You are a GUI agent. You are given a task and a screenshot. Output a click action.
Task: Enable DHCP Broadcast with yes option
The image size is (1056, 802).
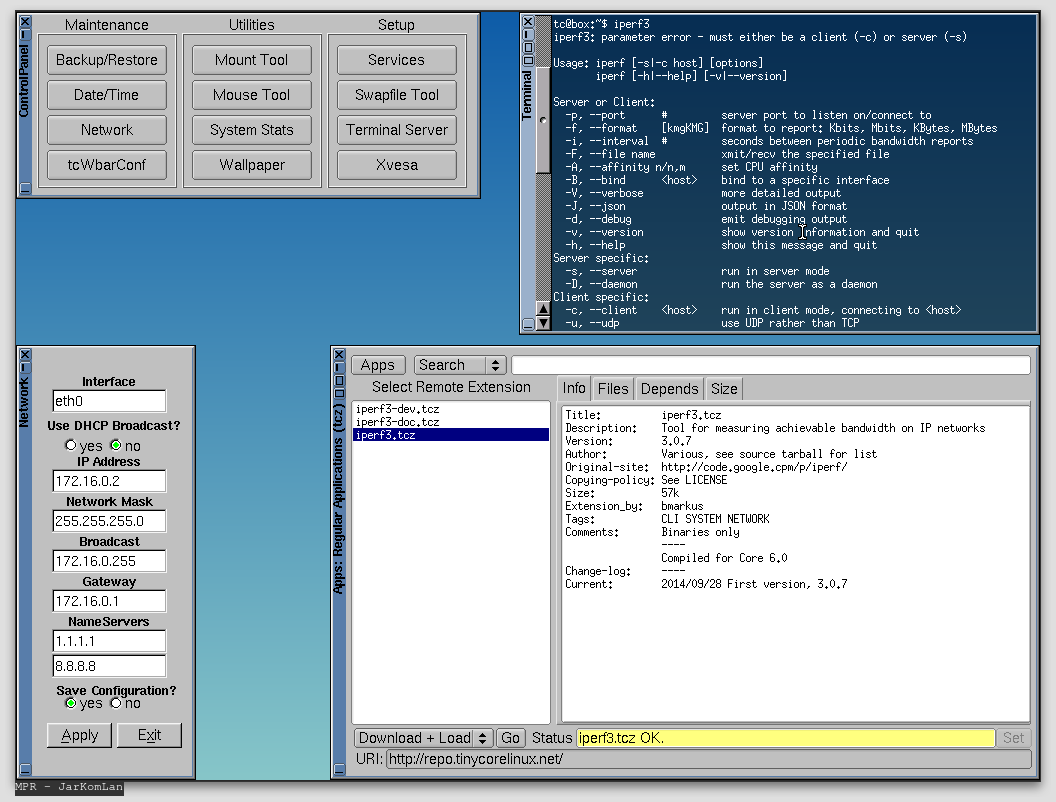click(x=70, y=445)
